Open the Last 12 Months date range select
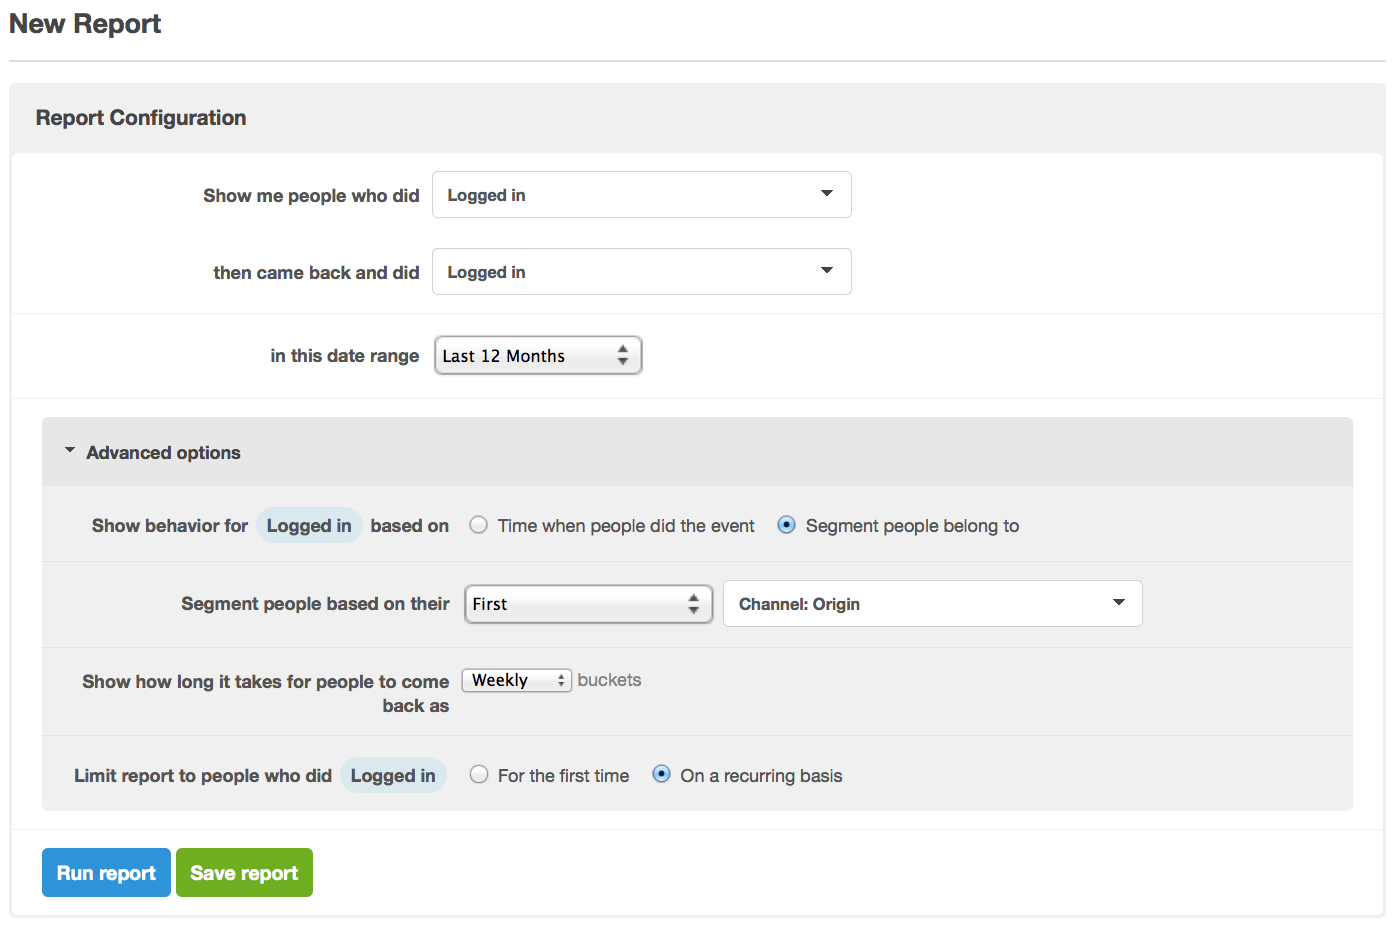This screenshot has width=1396, height=931. point(537,356)
